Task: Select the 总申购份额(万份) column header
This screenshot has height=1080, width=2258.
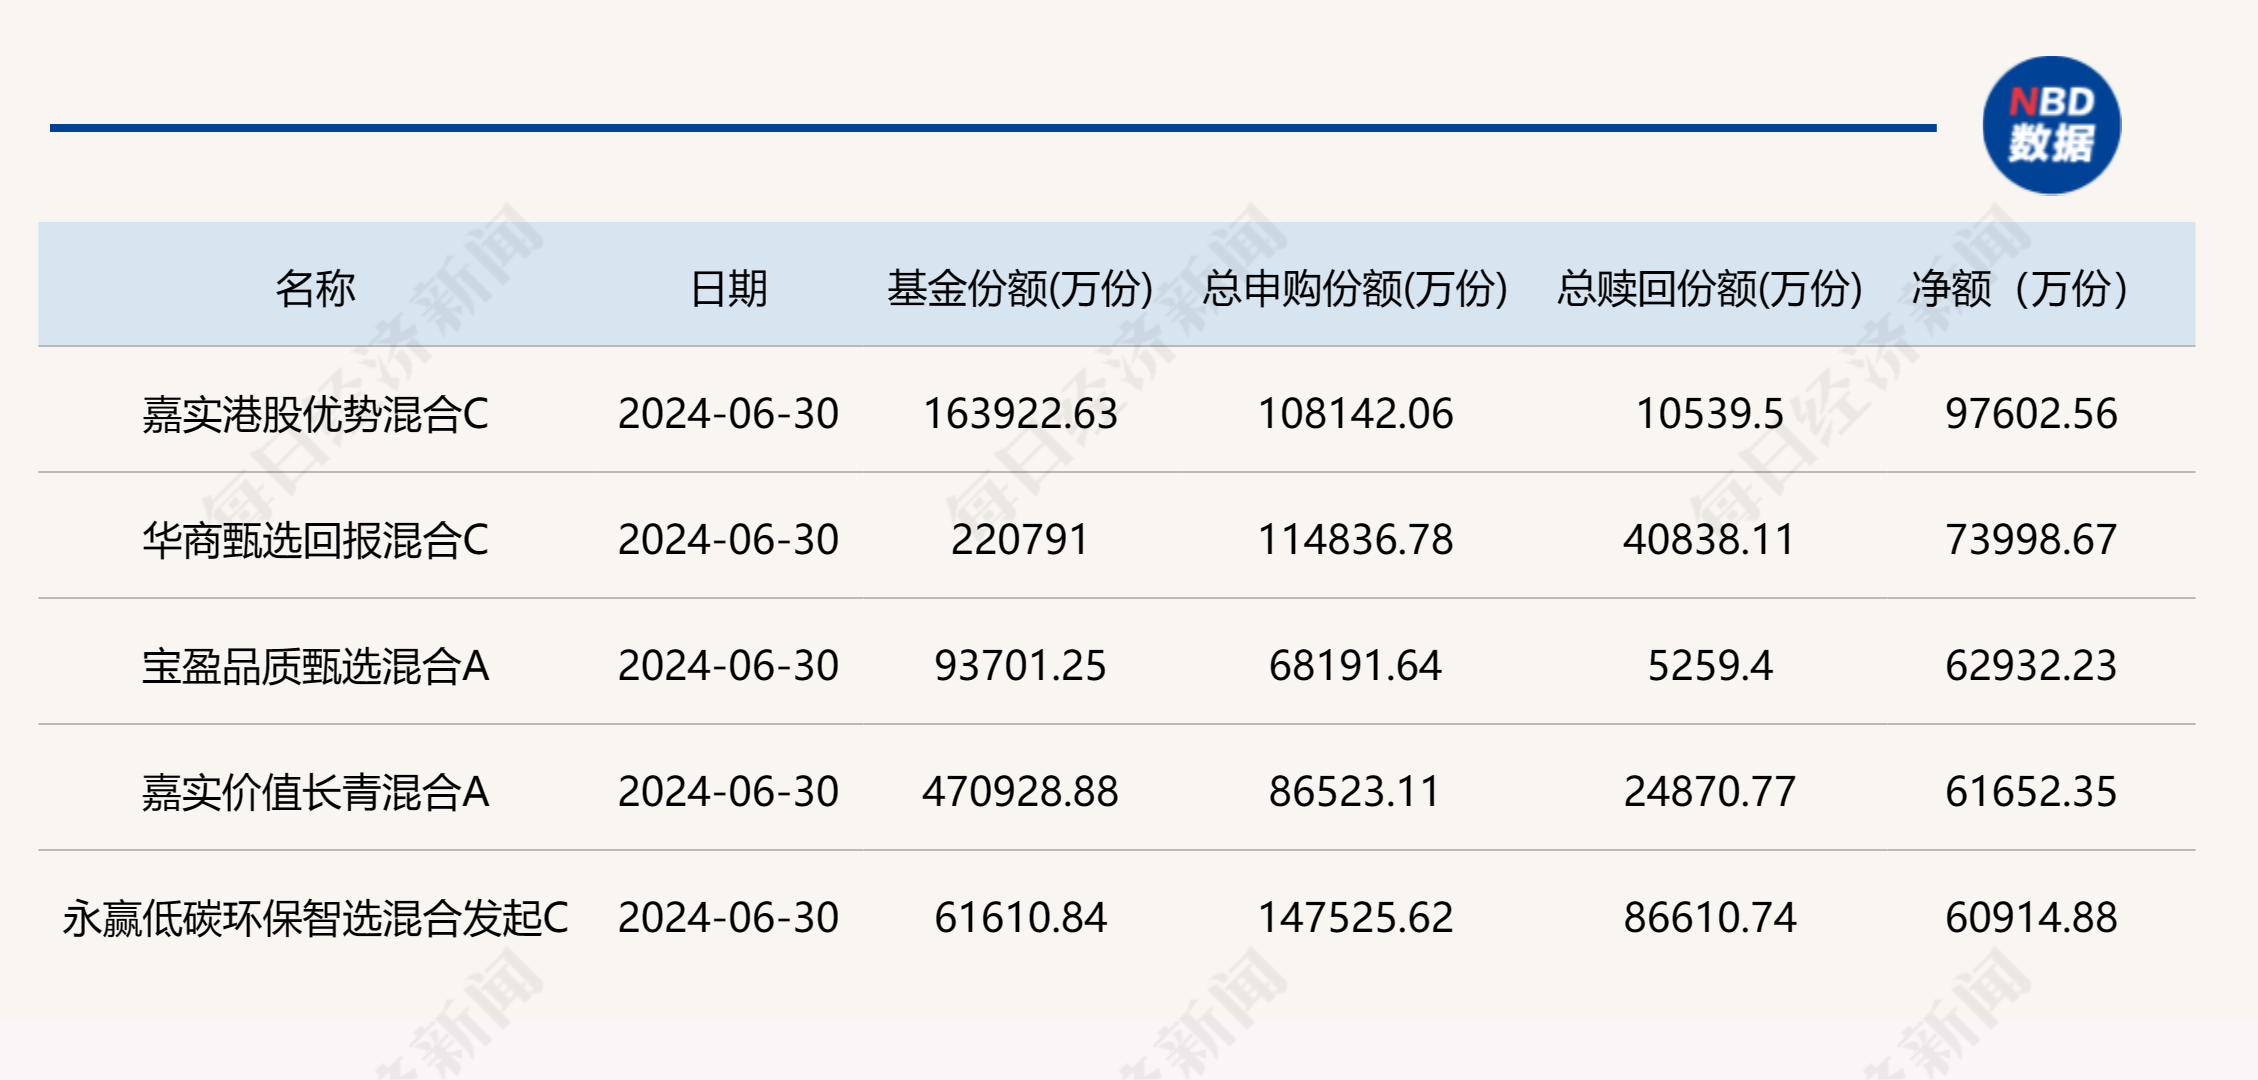Action: [1355, 289]
